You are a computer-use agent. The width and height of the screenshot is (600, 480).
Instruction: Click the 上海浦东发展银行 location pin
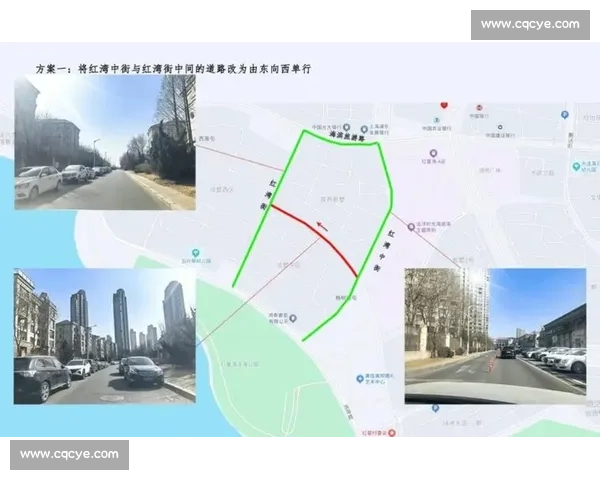pyautogui.click(x=364, y=129)
